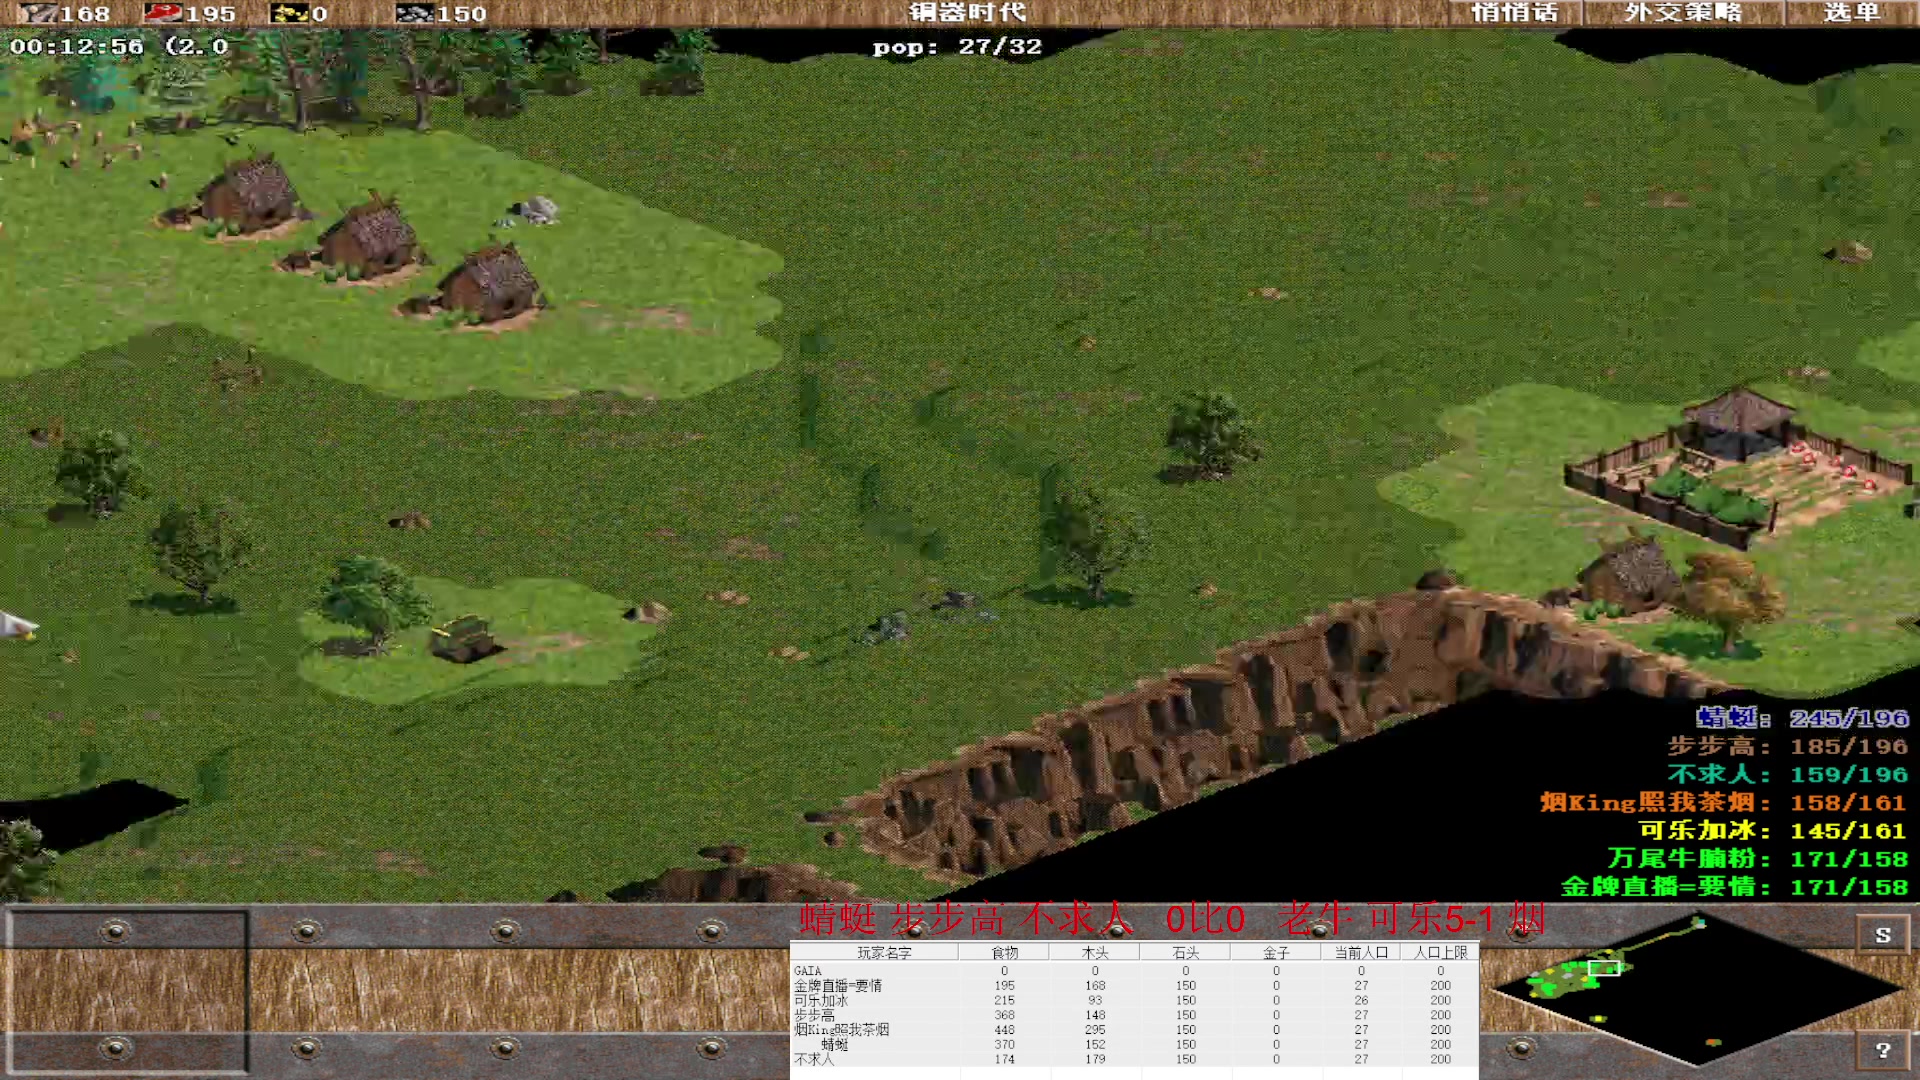The image size is (1920, 1080).
Task: Click the food value 448 in the table
Action: (1005, 1030)
